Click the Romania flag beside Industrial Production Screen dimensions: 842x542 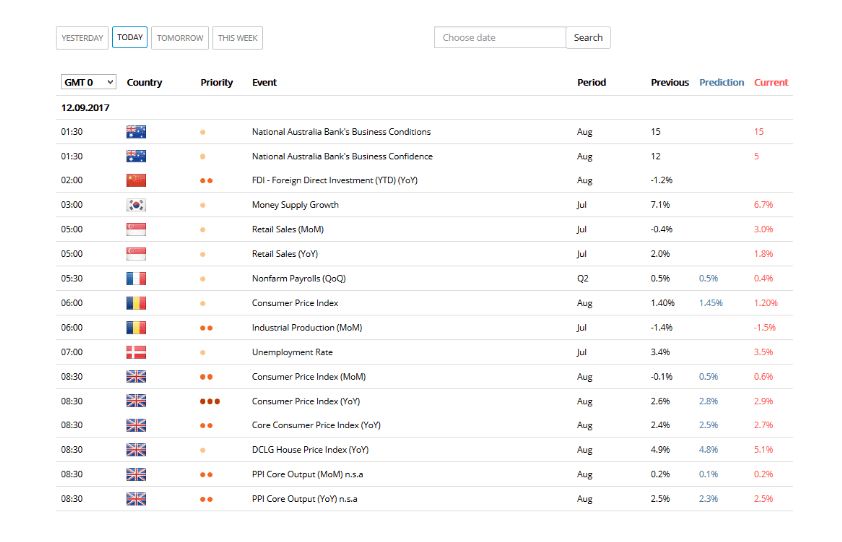136,328
